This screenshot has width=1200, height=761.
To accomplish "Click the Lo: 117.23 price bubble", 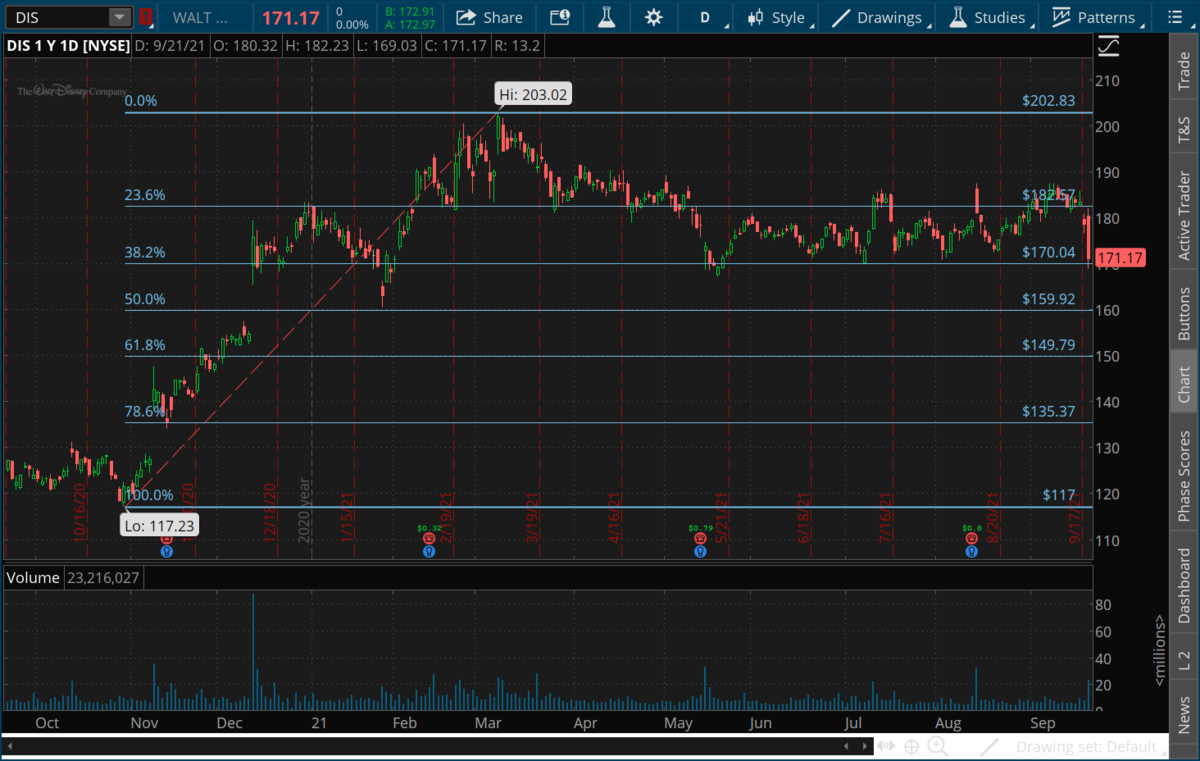I will (x=160, y=523).
